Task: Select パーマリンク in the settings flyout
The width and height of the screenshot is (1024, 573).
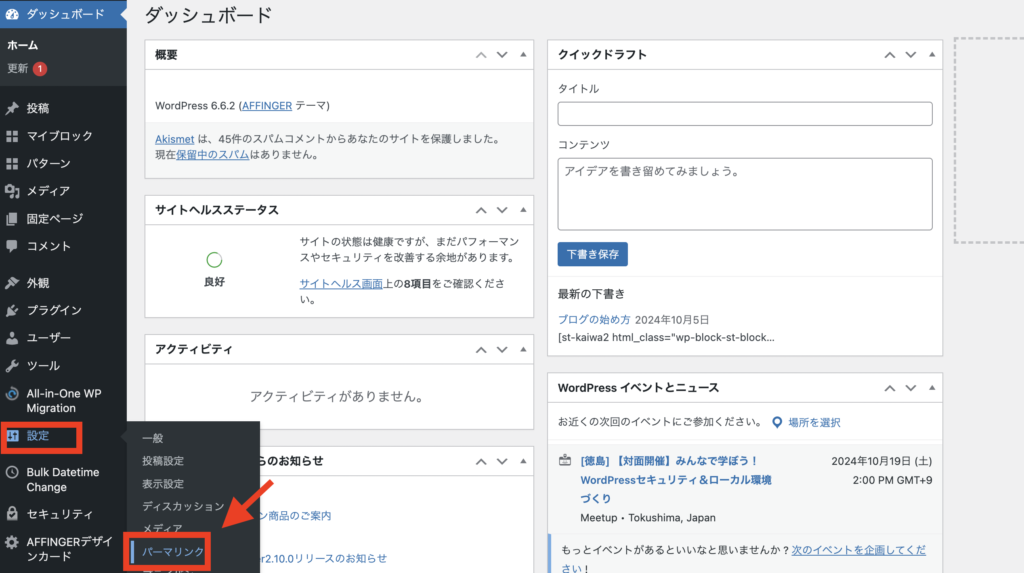Action: [x=173, y=552]
